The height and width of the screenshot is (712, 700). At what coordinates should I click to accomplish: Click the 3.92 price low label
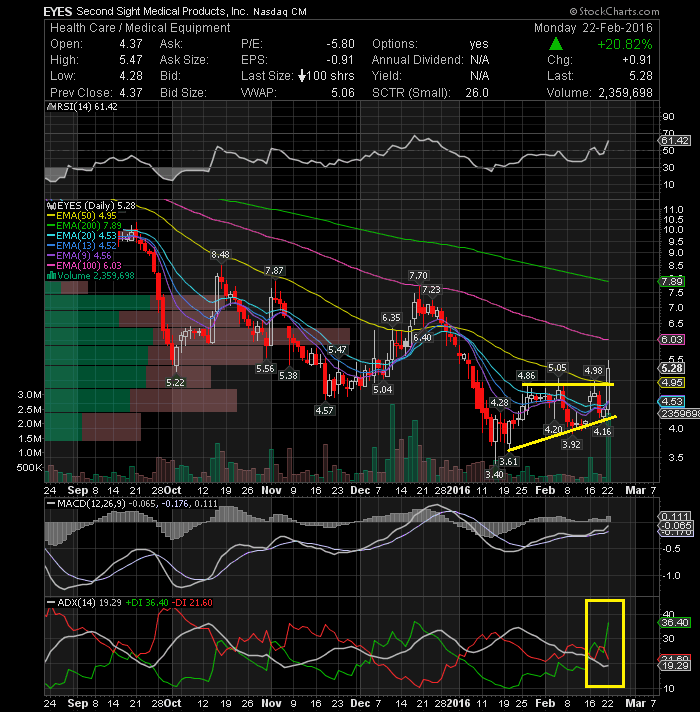(x=571, y=445)
